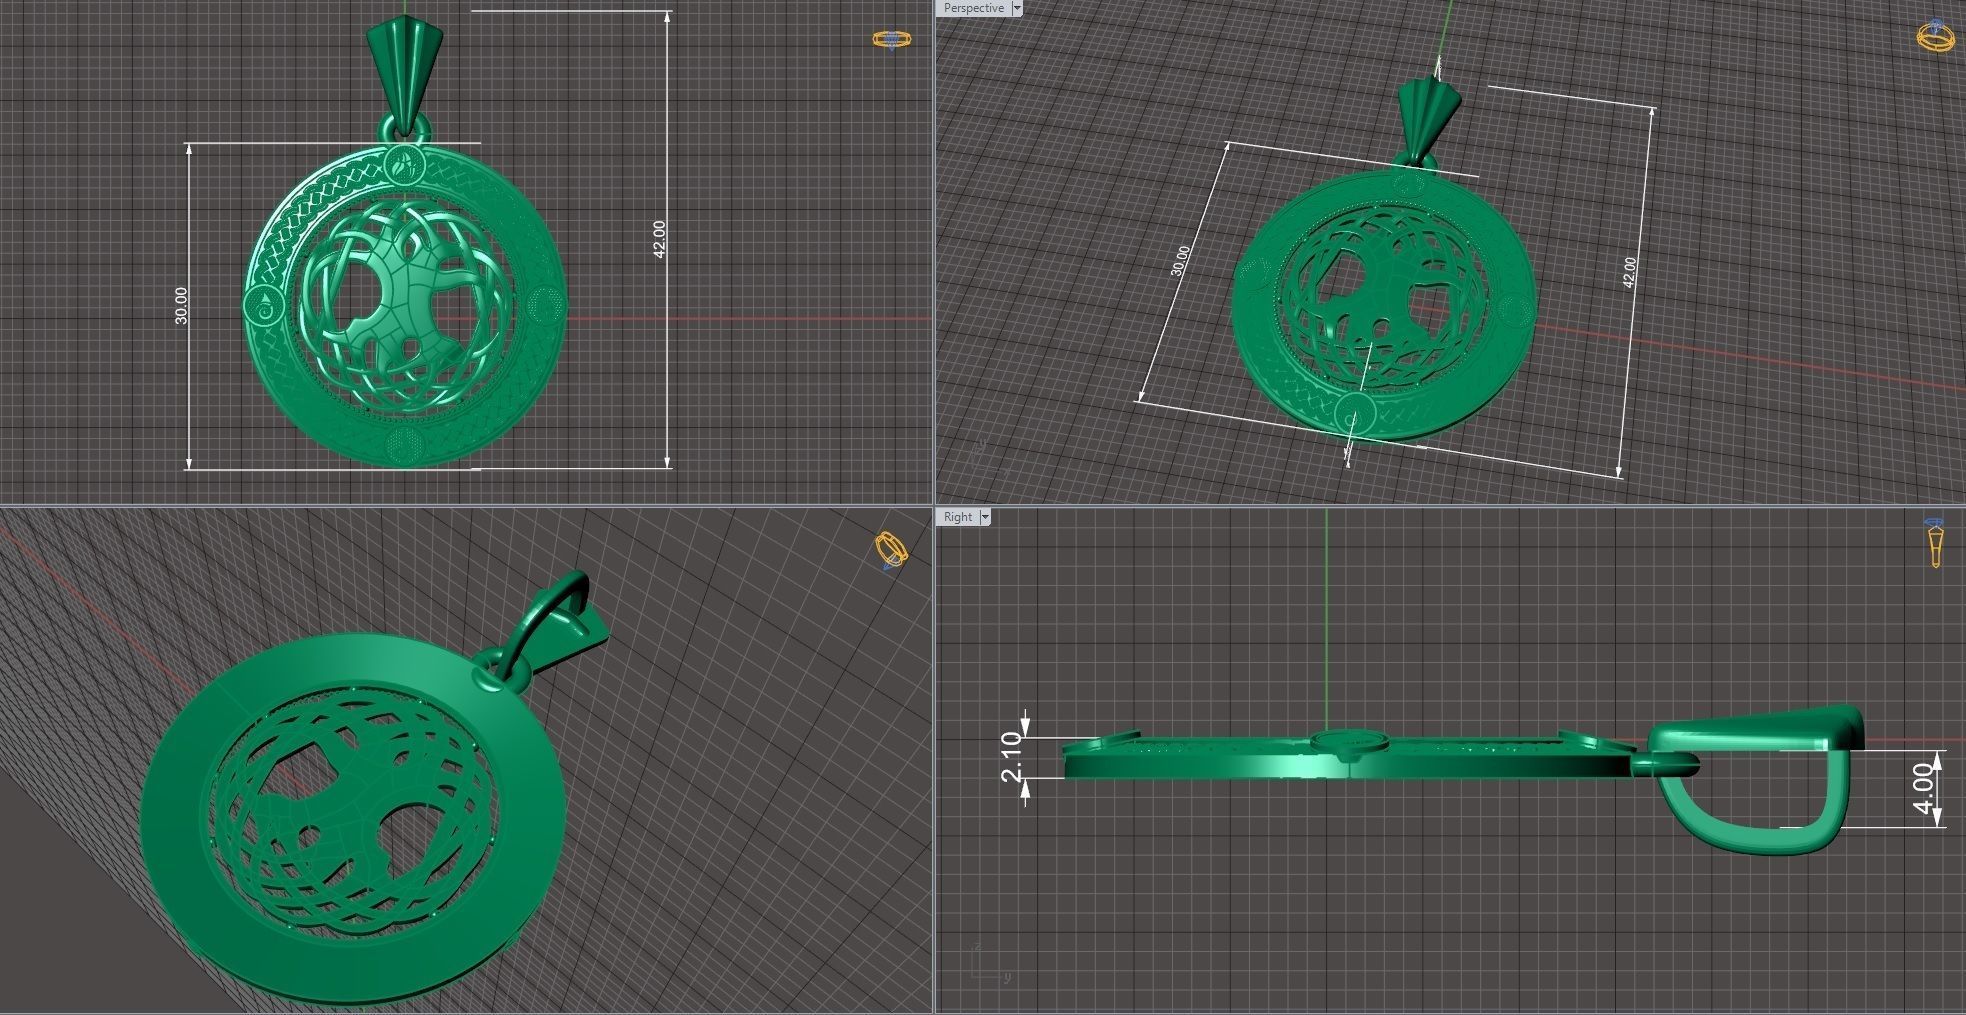Click the tilted ring icon in bottom-left viewport
This screenshot has height=1015, width=1966.
890,551
